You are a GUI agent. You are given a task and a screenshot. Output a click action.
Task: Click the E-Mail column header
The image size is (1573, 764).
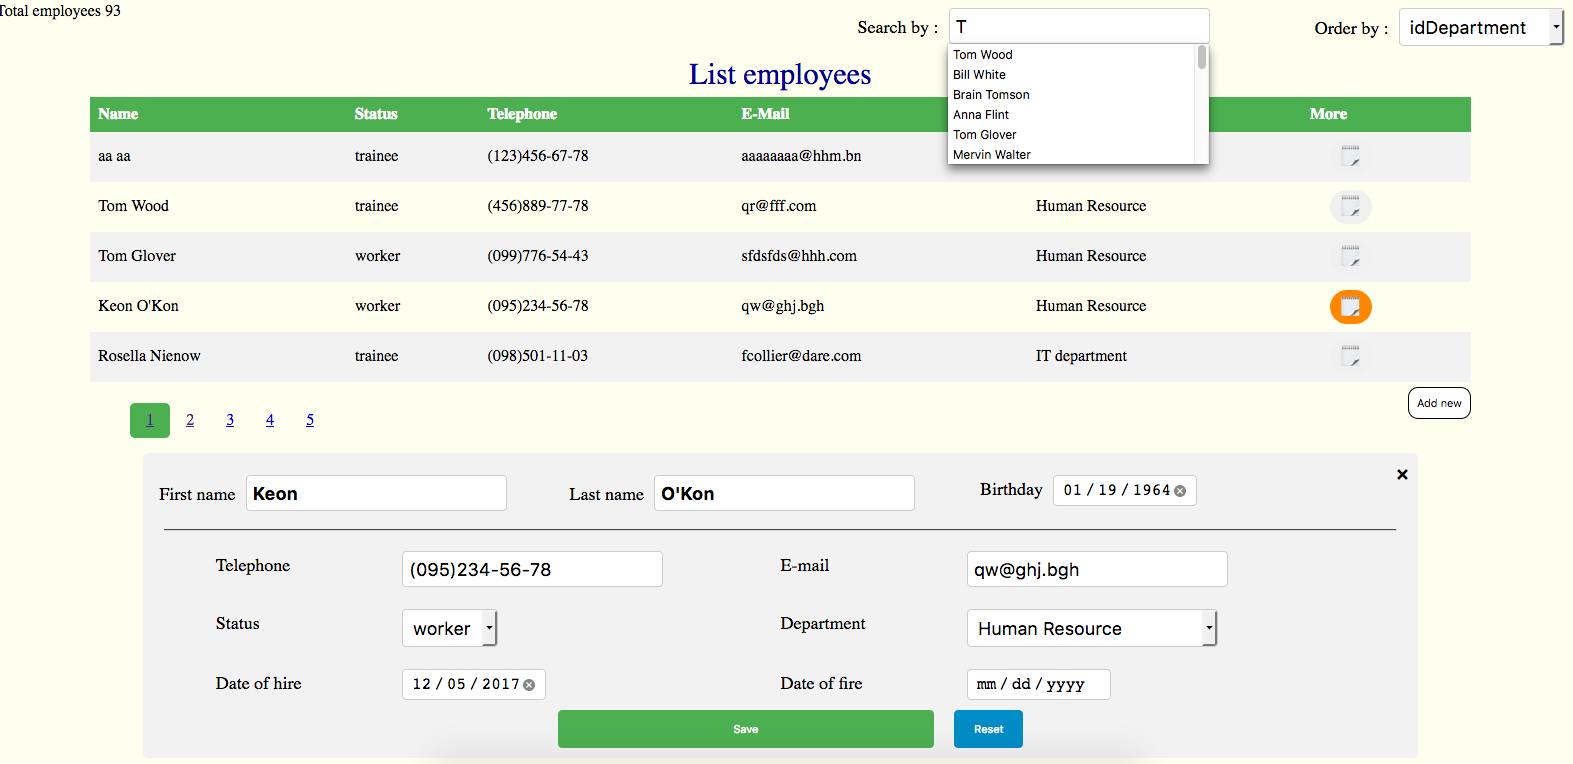(x=765, y=114)
